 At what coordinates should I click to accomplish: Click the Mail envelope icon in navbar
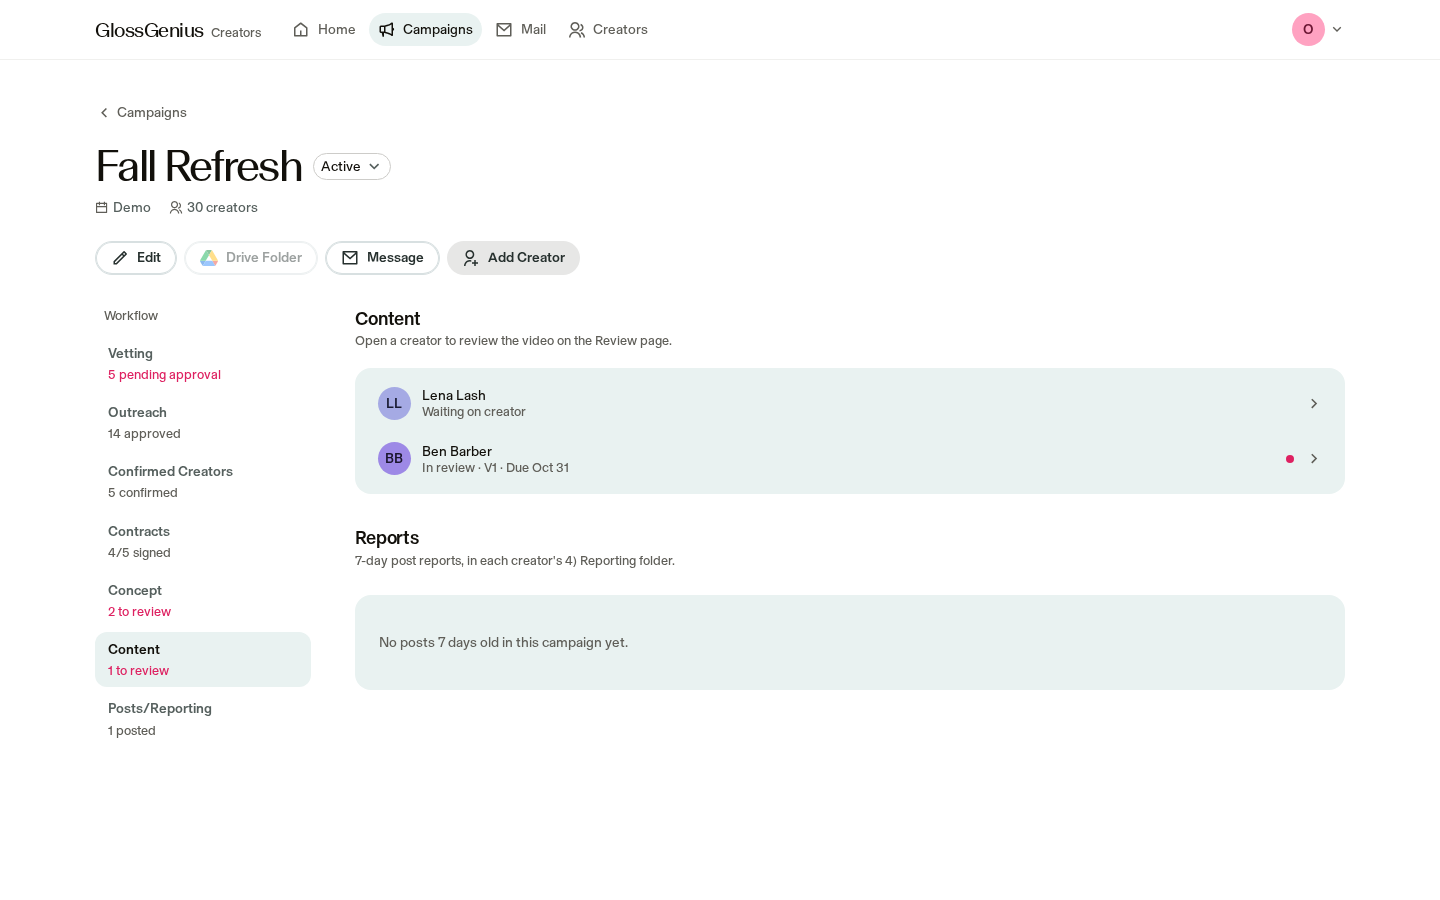[504, 30]
